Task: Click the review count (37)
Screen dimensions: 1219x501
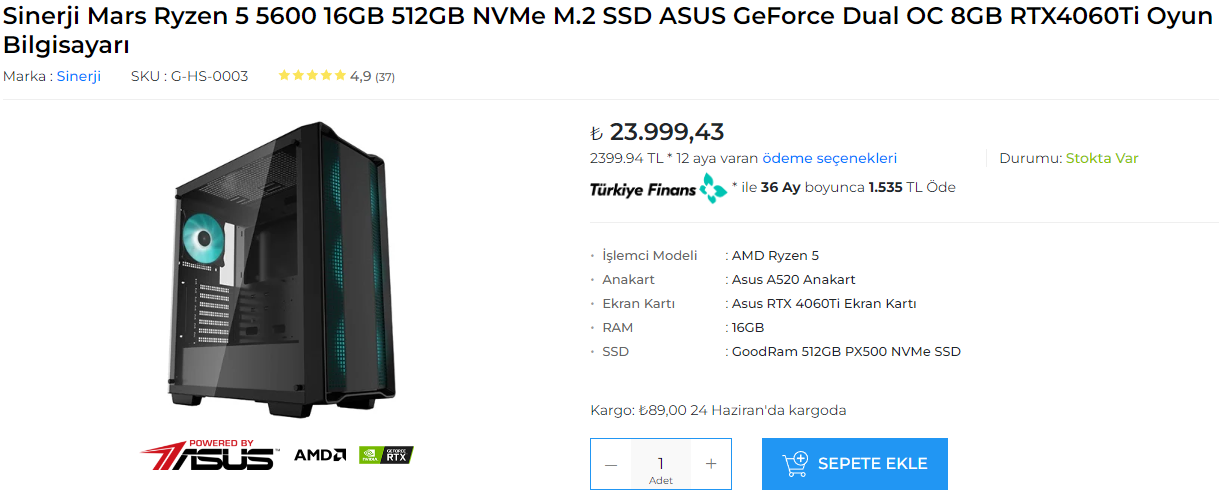Action: click(x=385, y=77)
